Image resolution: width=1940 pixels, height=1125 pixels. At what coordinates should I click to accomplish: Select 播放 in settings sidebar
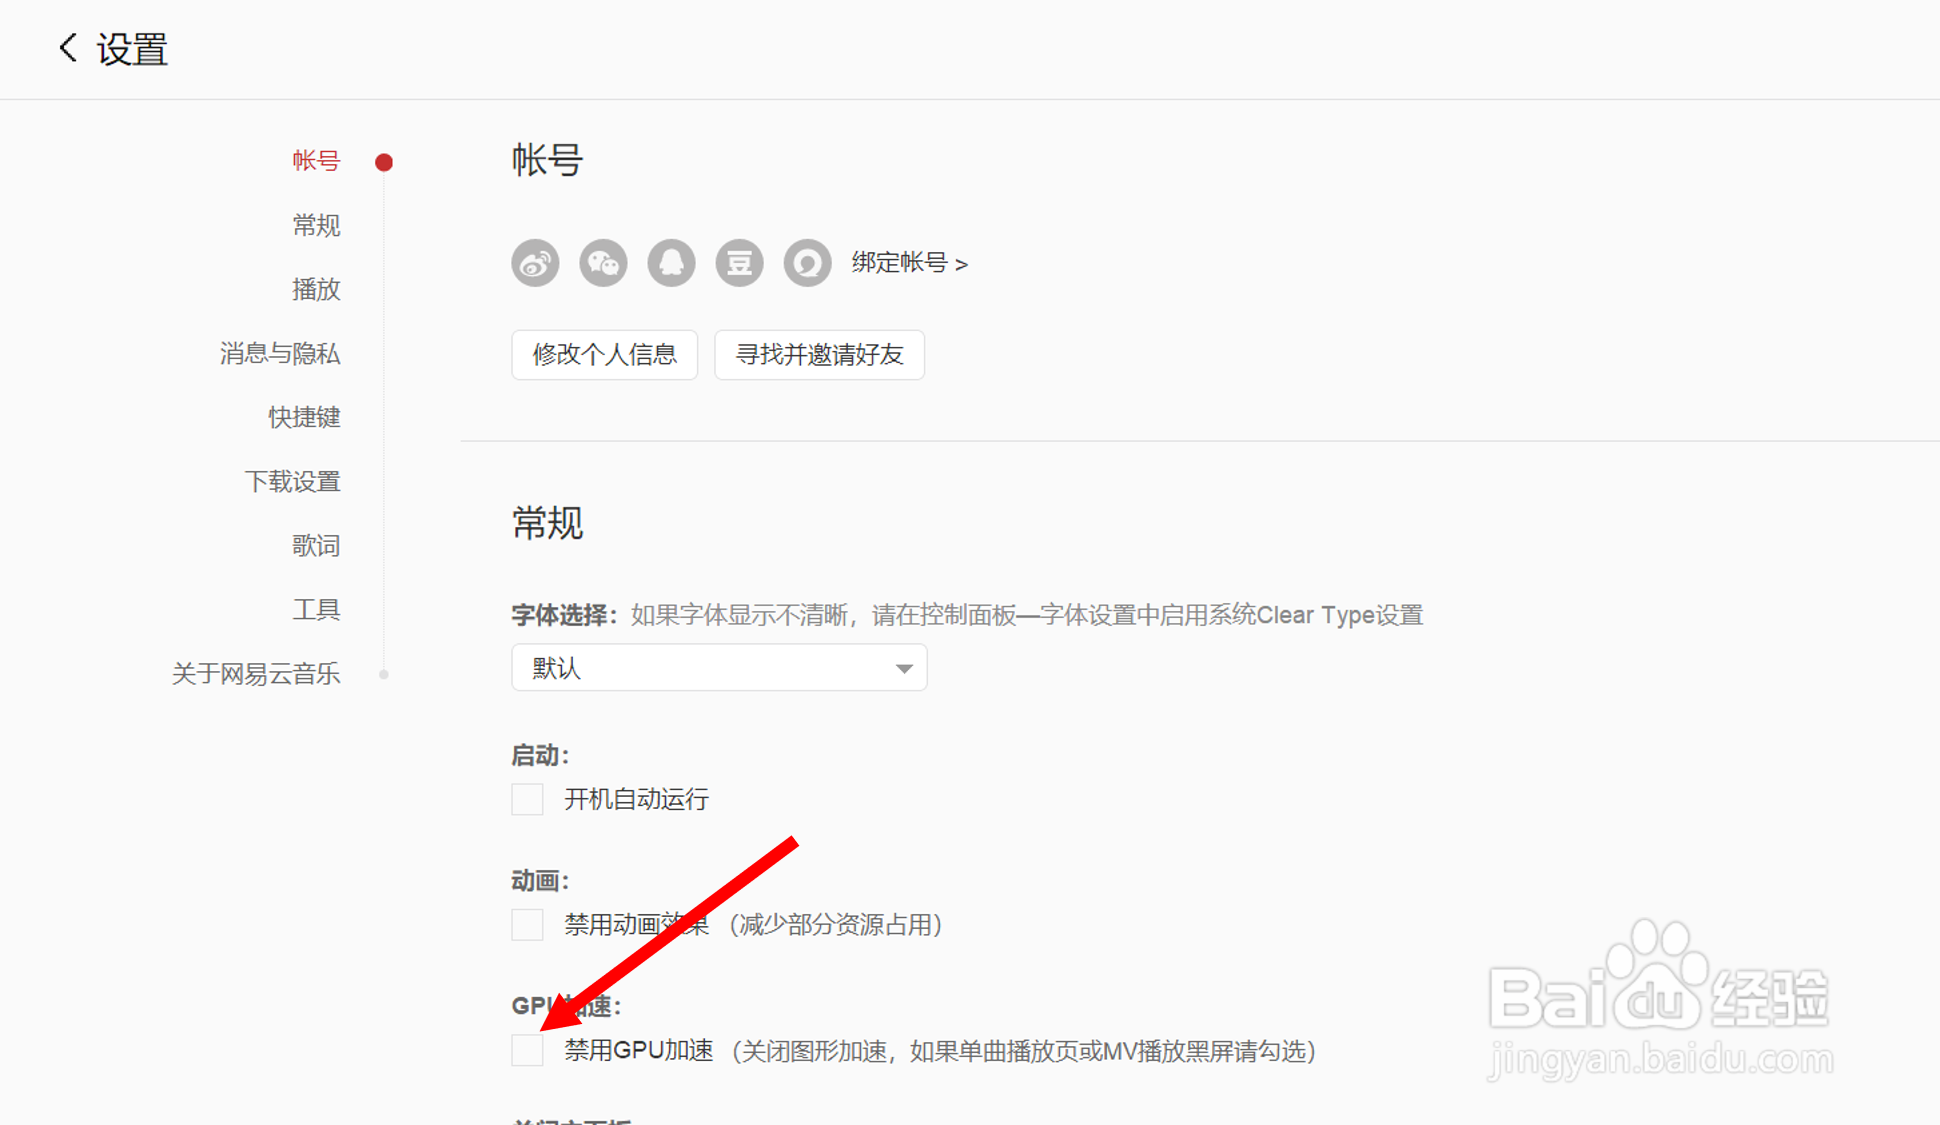click(316, 289)
